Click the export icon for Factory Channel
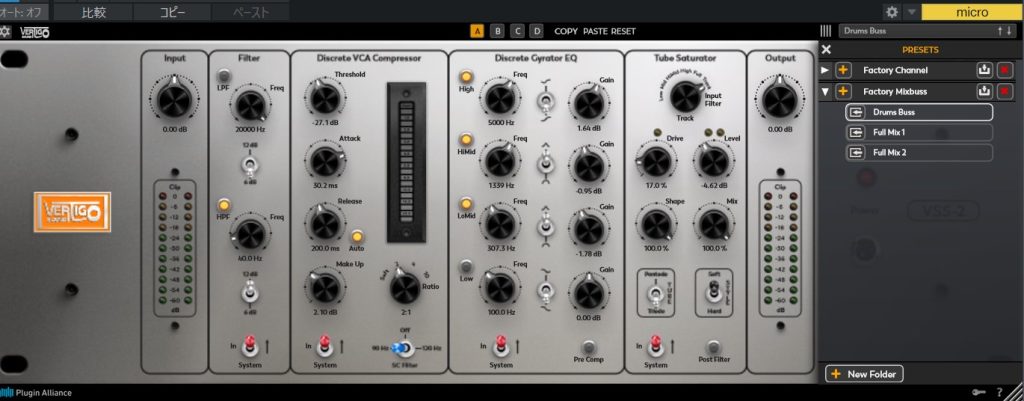 [986, 71]
